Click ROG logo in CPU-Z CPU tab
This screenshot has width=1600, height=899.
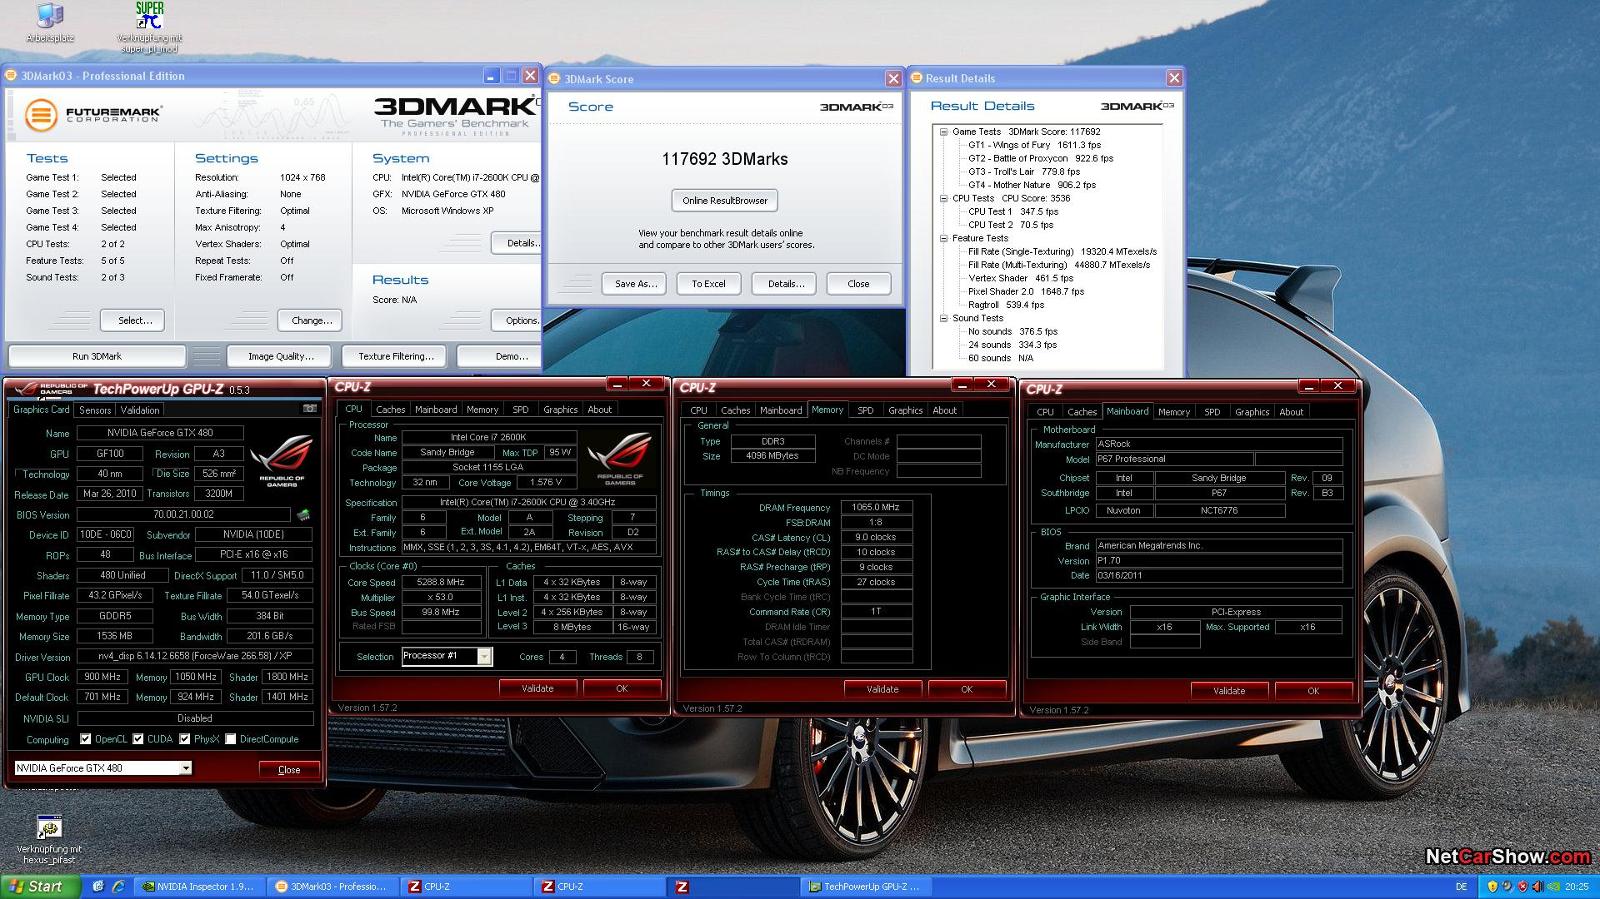pyautogui.click(x=620, y=458)
